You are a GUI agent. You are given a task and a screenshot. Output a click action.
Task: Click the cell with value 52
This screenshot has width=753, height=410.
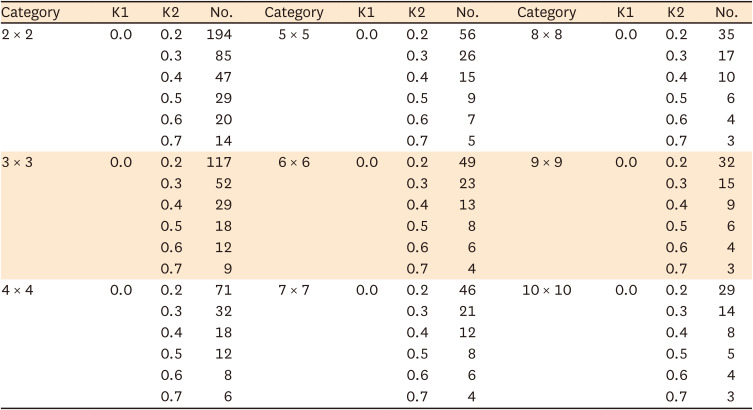point(224,183)
